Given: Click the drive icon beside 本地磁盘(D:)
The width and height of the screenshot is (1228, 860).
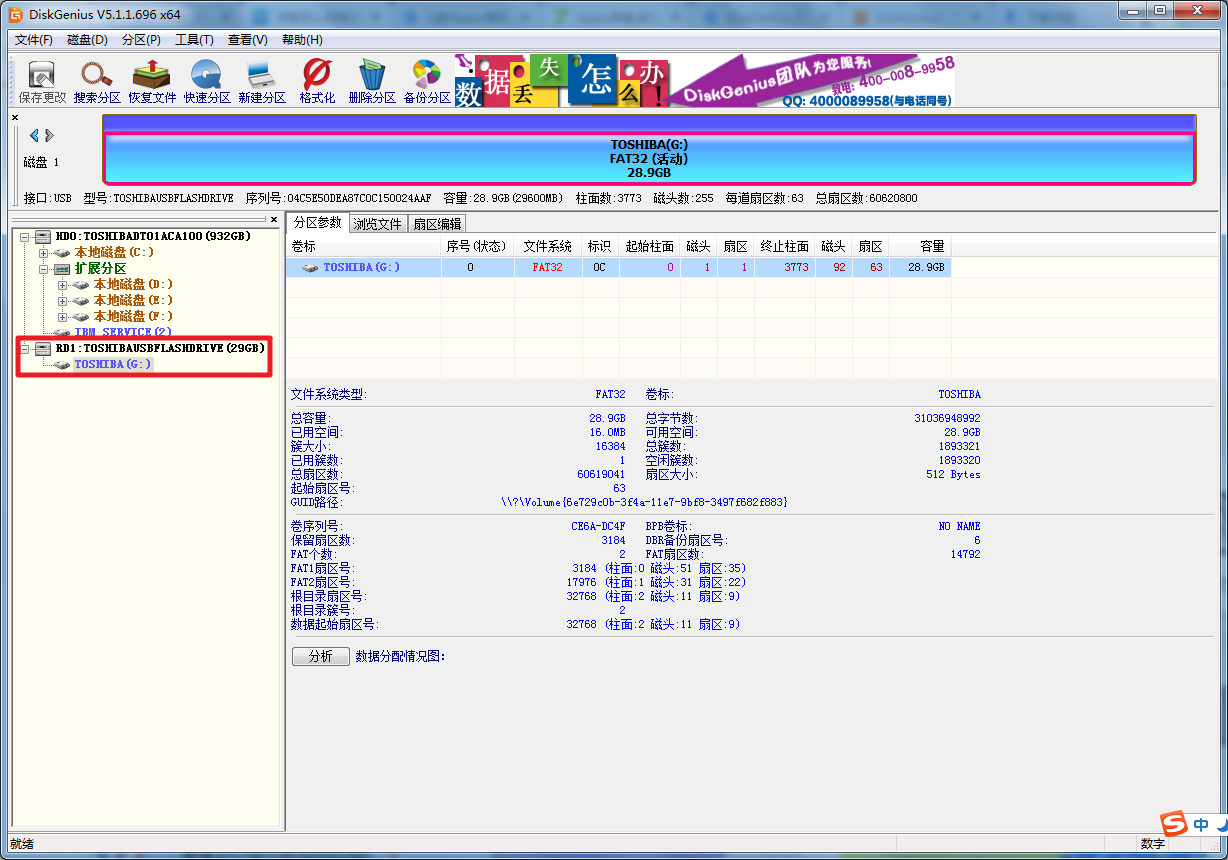Looking at the screenshot, I should [81, 284].
